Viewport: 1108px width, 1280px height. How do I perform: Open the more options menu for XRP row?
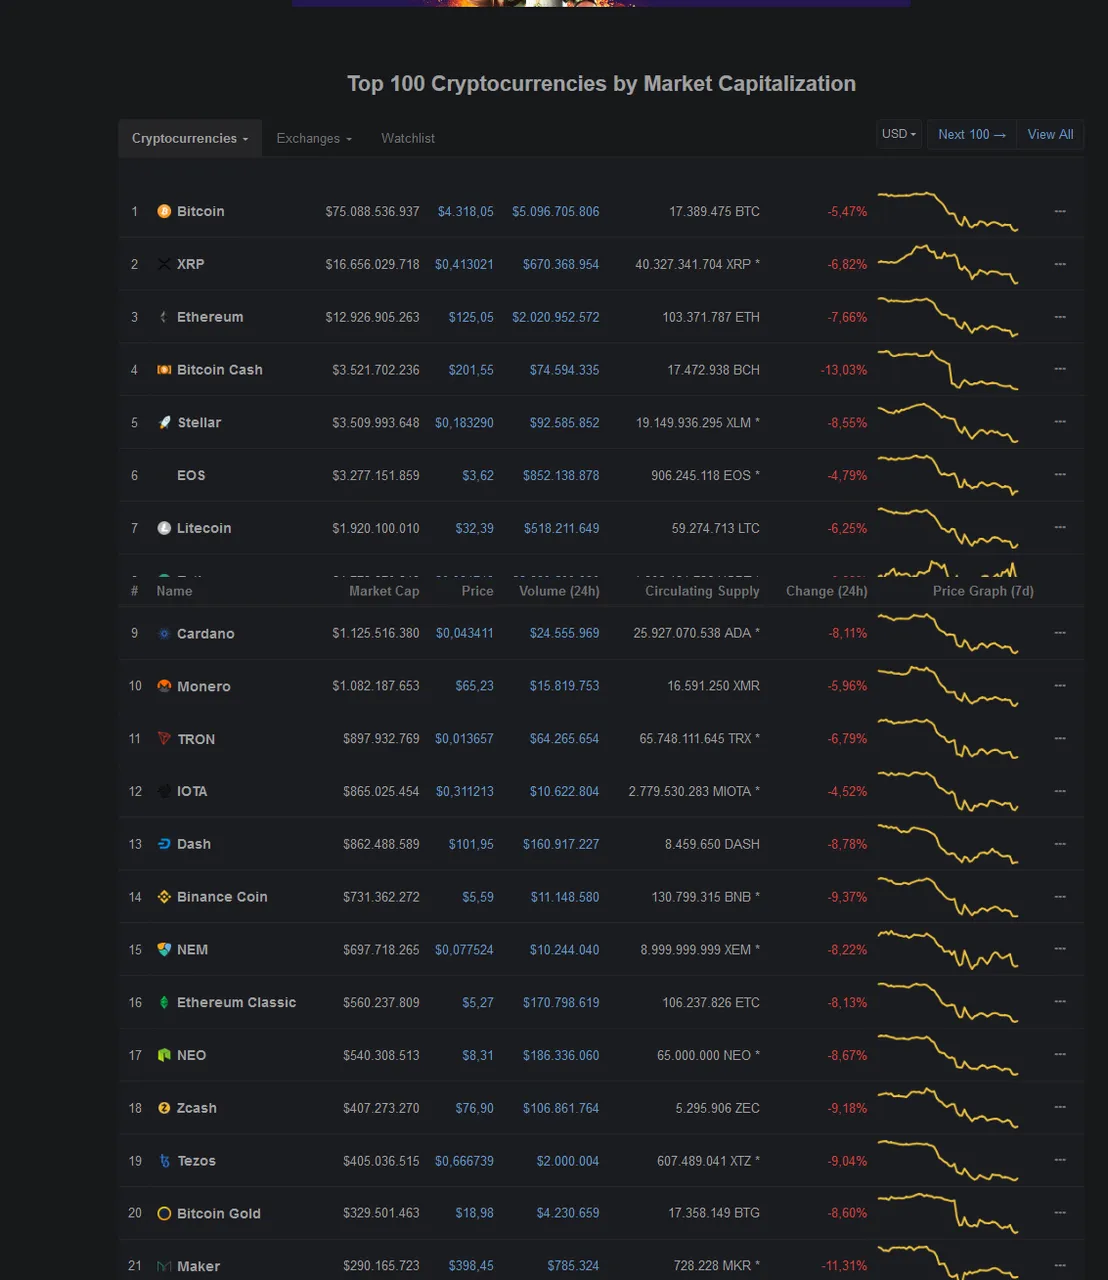1060,264
